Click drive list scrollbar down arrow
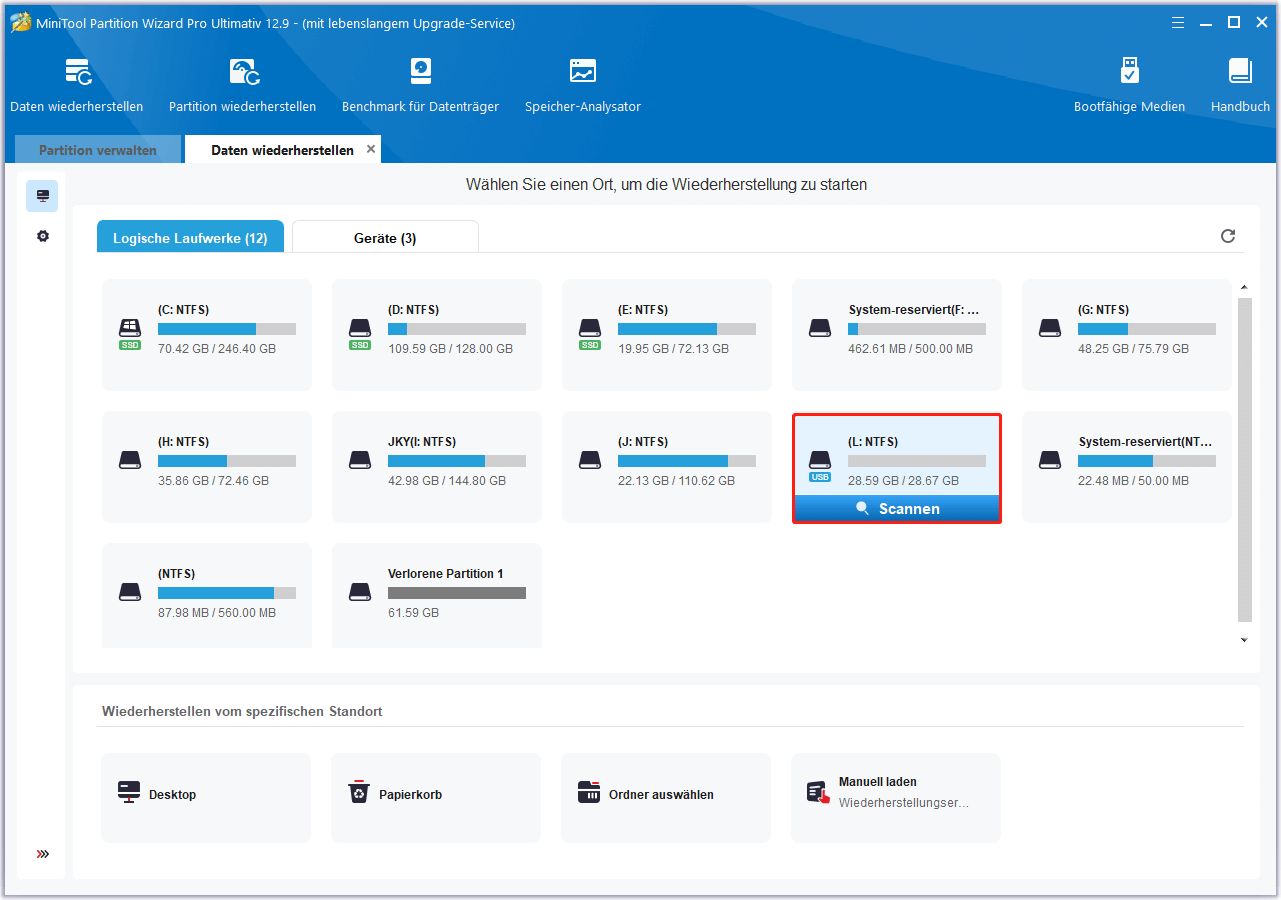This screenshot has height=900, width=1281. coord(1244,639)
